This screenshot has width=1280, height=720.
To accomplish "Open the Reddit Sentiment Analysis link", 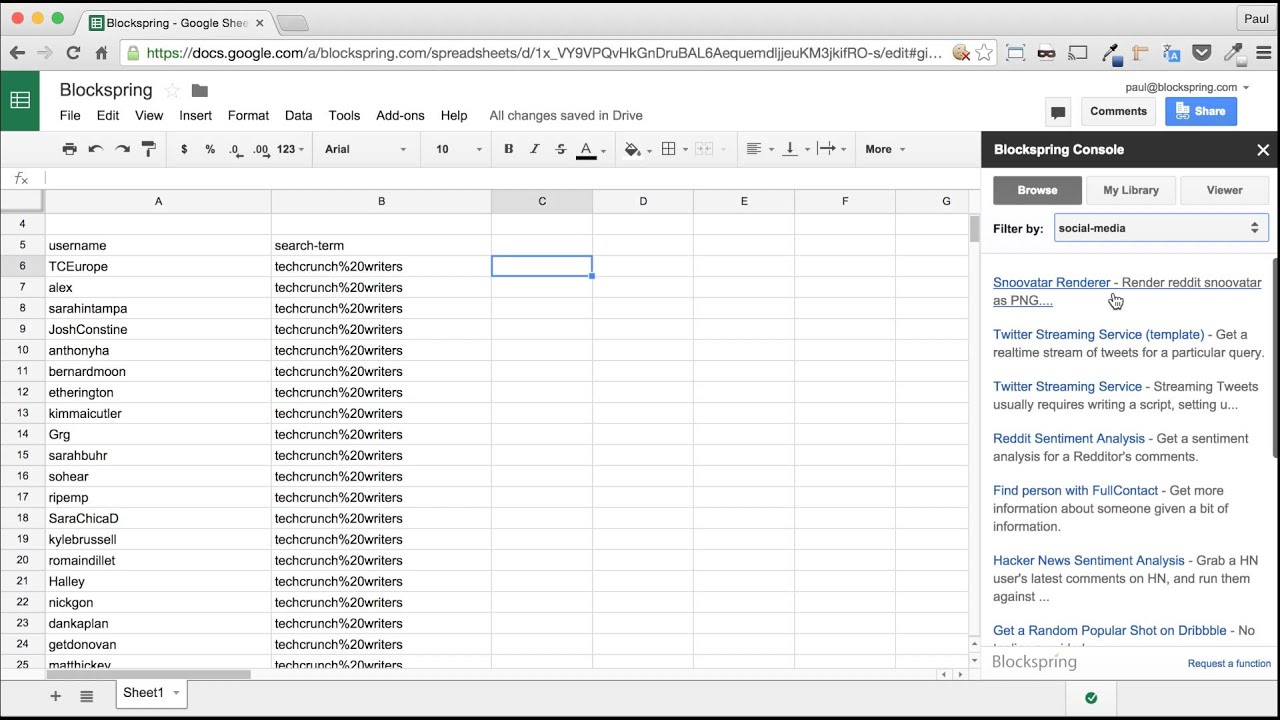I will click(1068, 438).
